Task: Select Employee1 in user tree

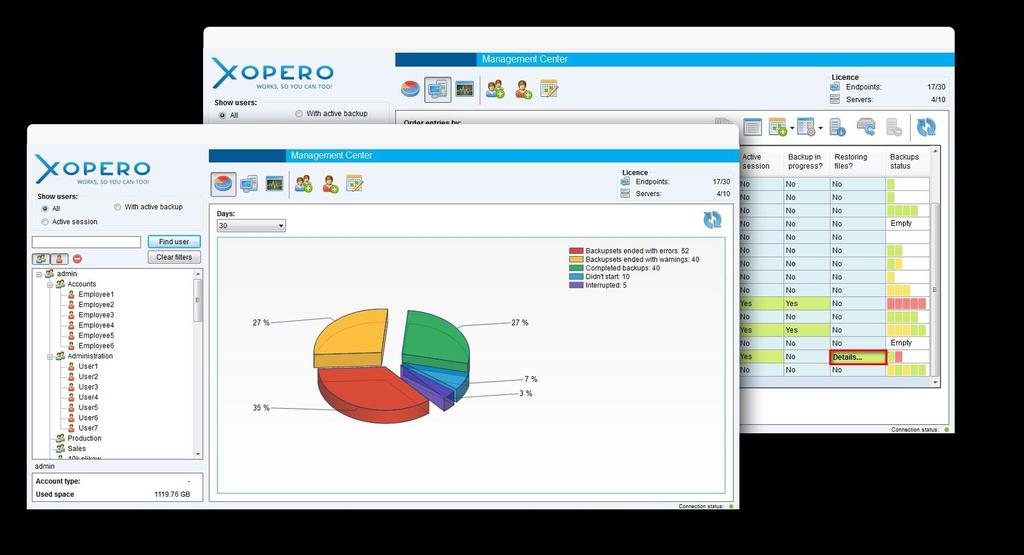Action: 96,294
